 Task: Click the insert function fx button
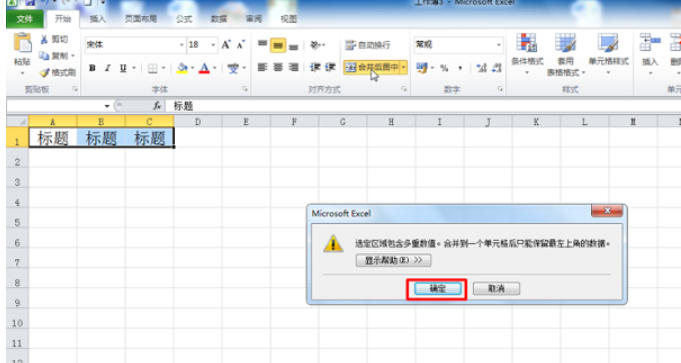tap(157, 106)
